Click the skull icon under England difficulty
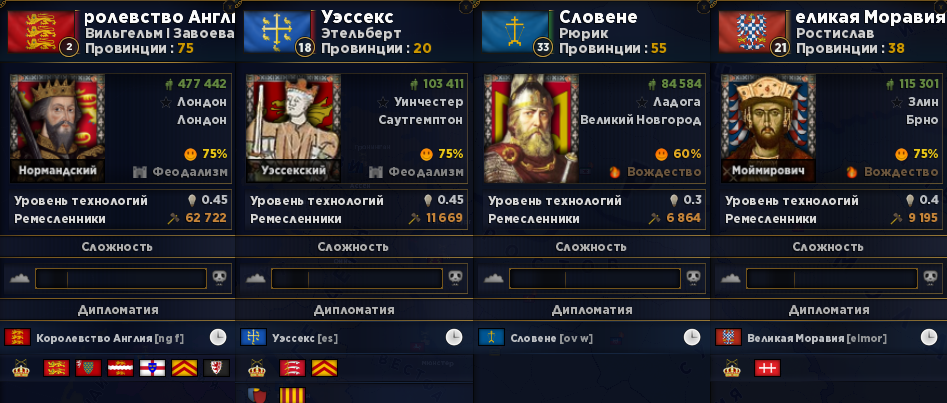947x403 pixels. 219,278
